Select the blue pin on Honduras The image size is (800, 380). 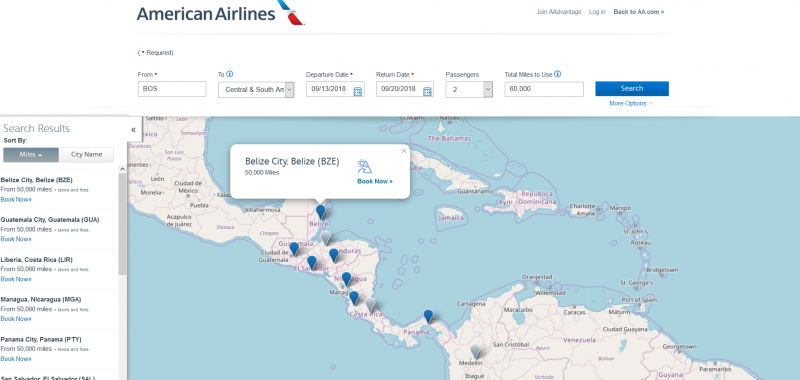pyautogui.click(x=334, y=256)
